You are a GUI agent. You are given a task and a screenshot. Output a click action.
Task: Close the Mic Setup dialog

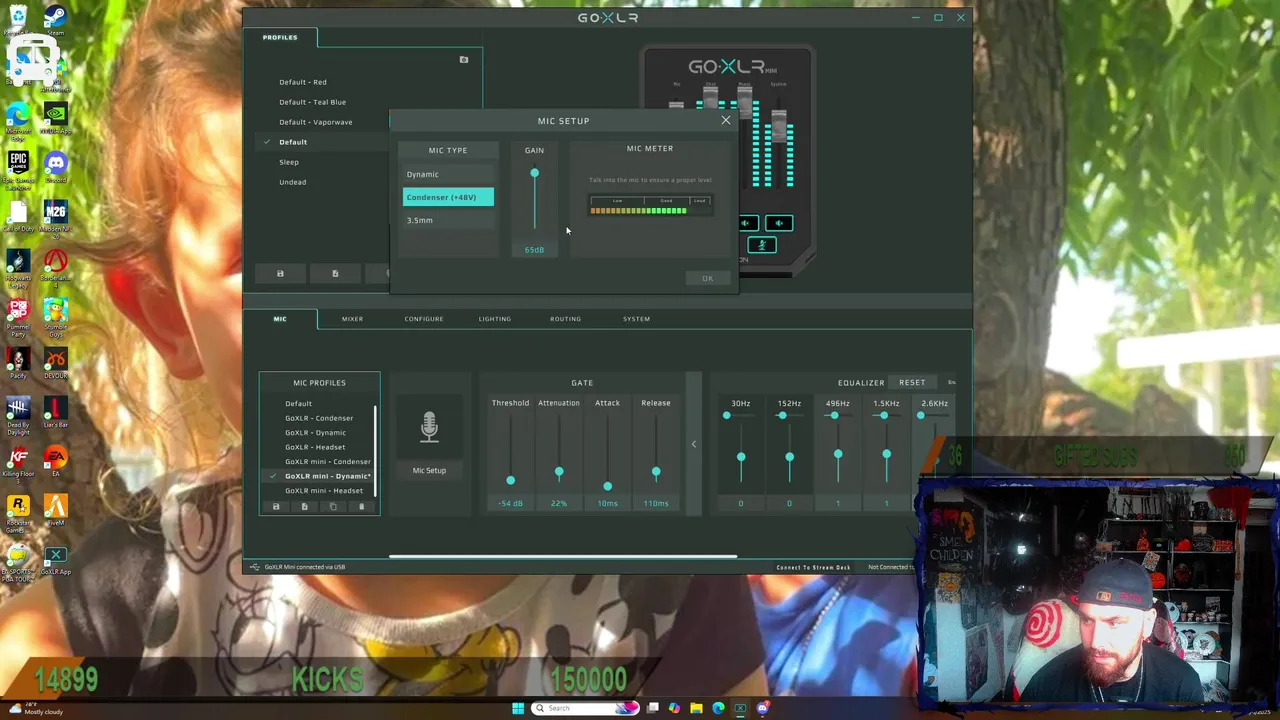[x=726, y=120]
